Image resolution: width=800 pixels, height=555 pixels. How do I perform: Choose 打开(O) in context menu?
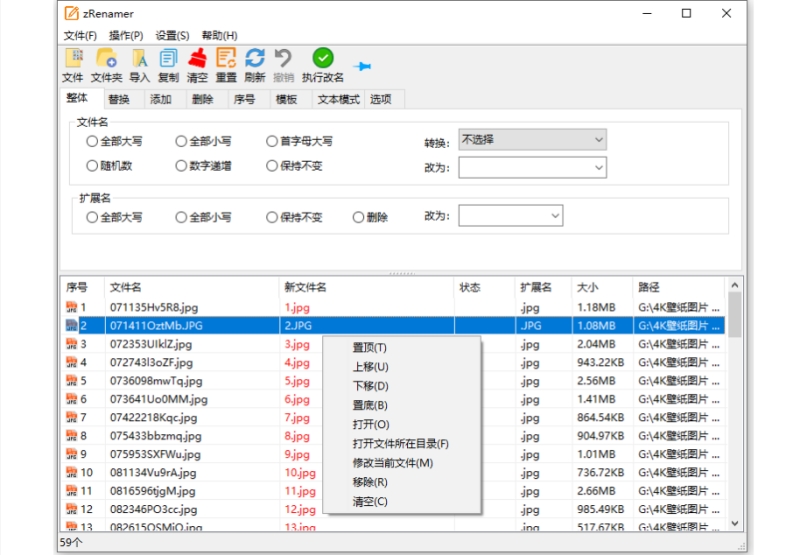point(402,424)
